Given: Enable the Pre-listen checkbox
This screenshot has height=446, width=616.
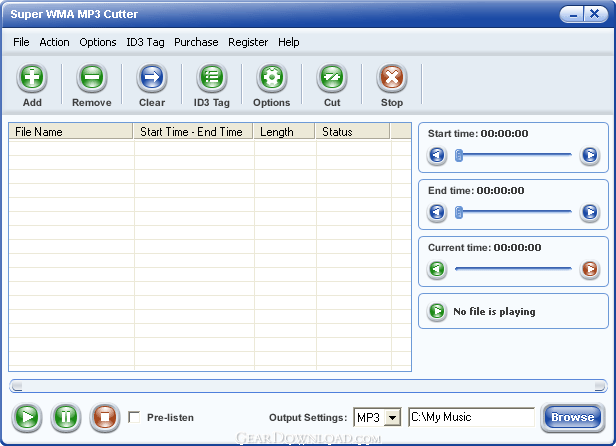Looking at the screenshot, I should (134, 417).
